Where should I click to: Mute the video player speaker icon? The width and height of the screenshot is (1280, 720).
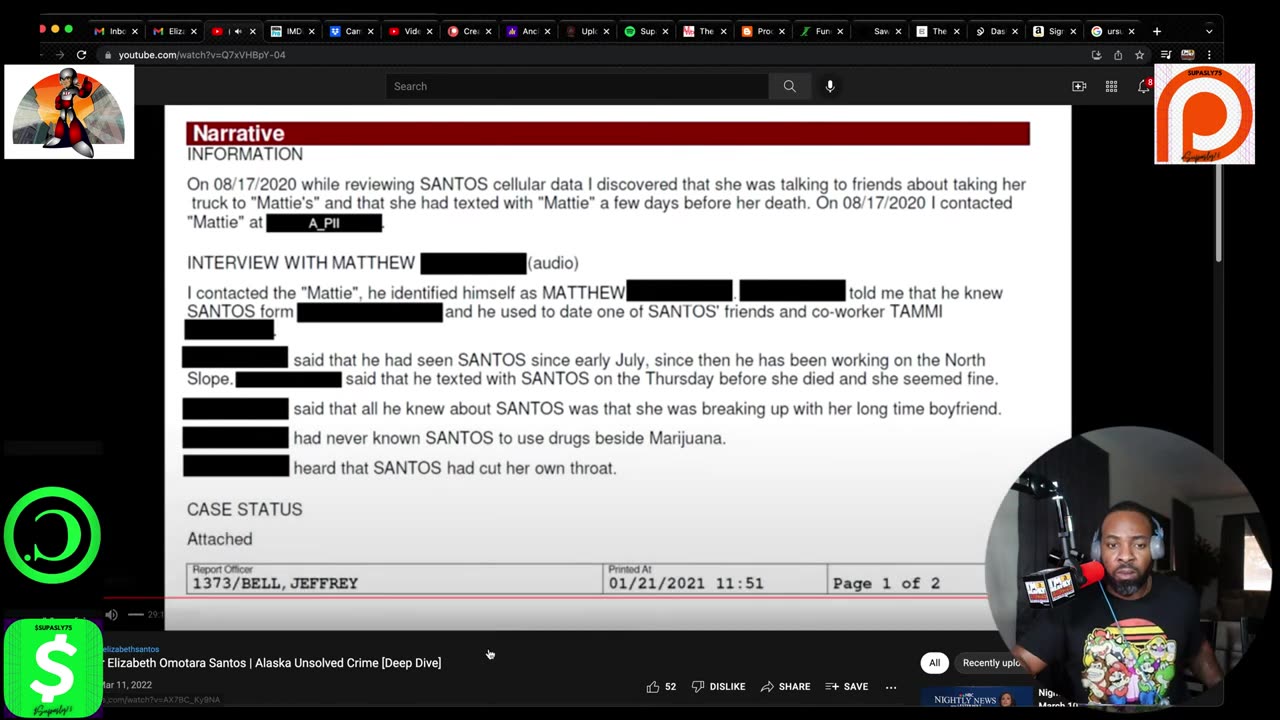112,614
